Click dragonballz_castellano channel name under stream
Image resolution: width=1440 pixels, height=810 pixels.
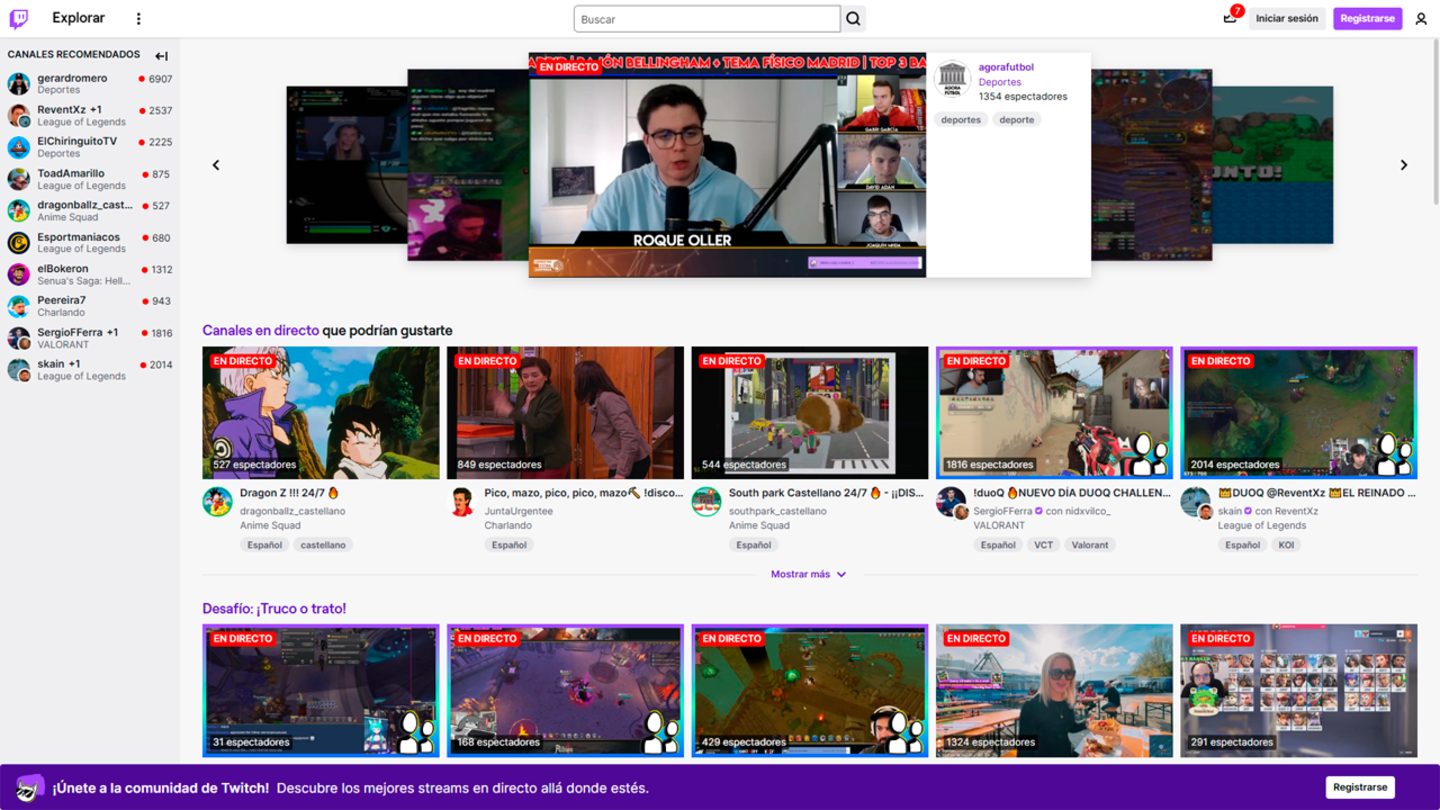click(292, 511)
